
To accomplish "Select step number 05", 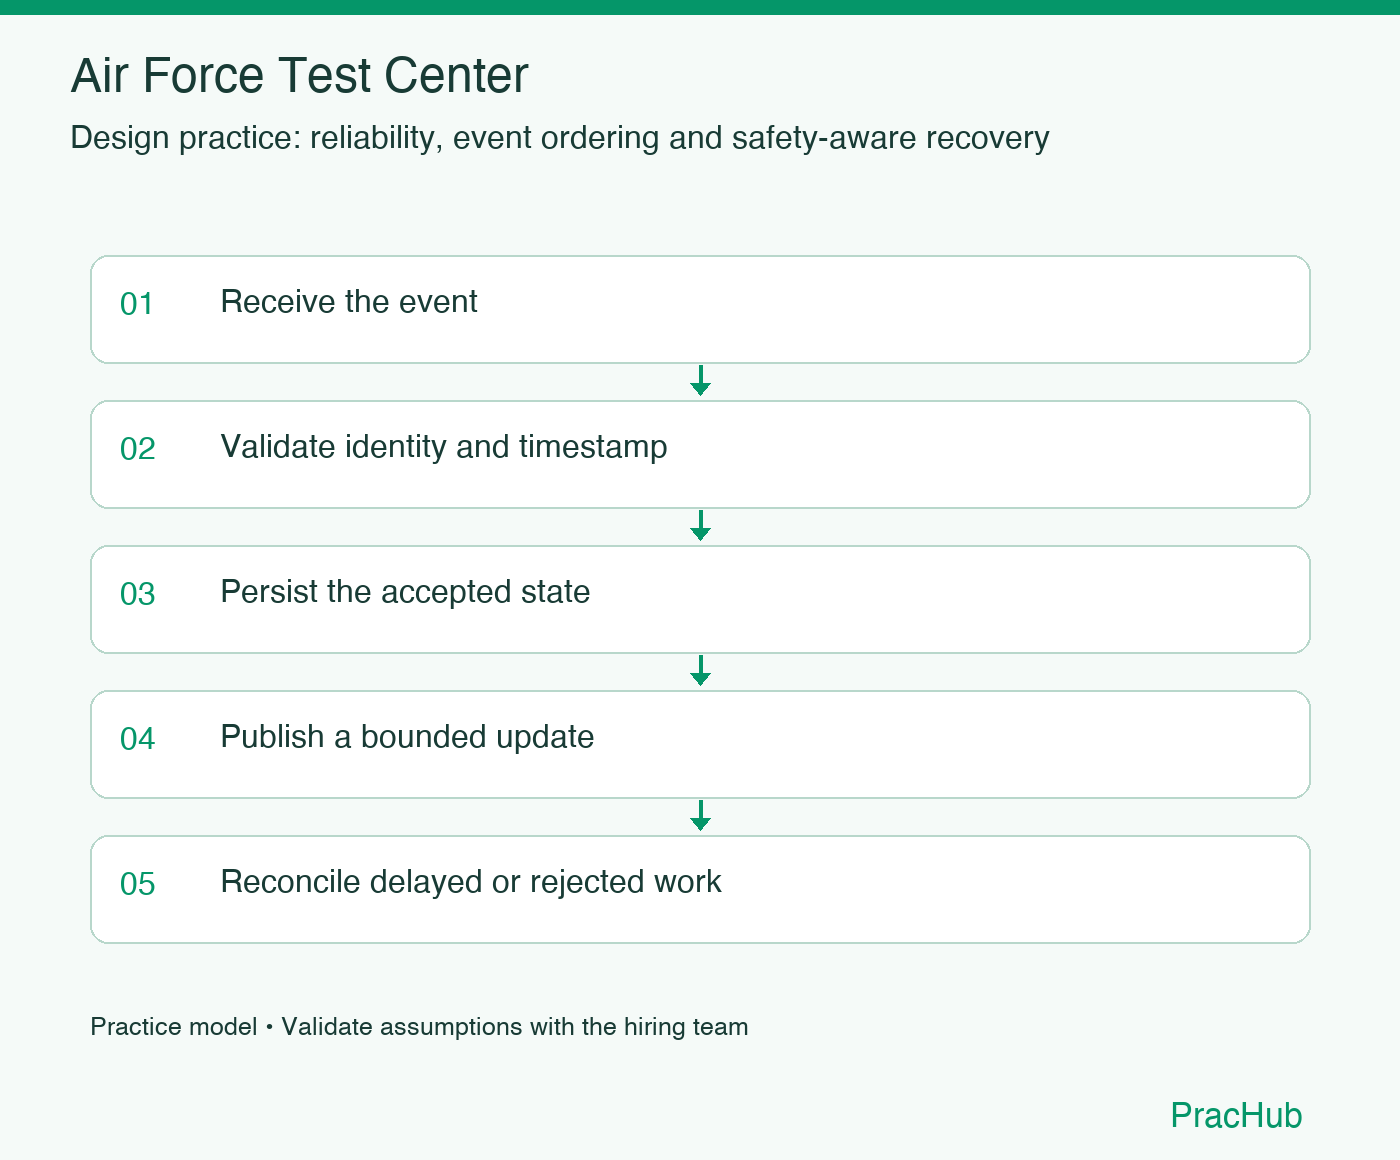I will (137, 884).
